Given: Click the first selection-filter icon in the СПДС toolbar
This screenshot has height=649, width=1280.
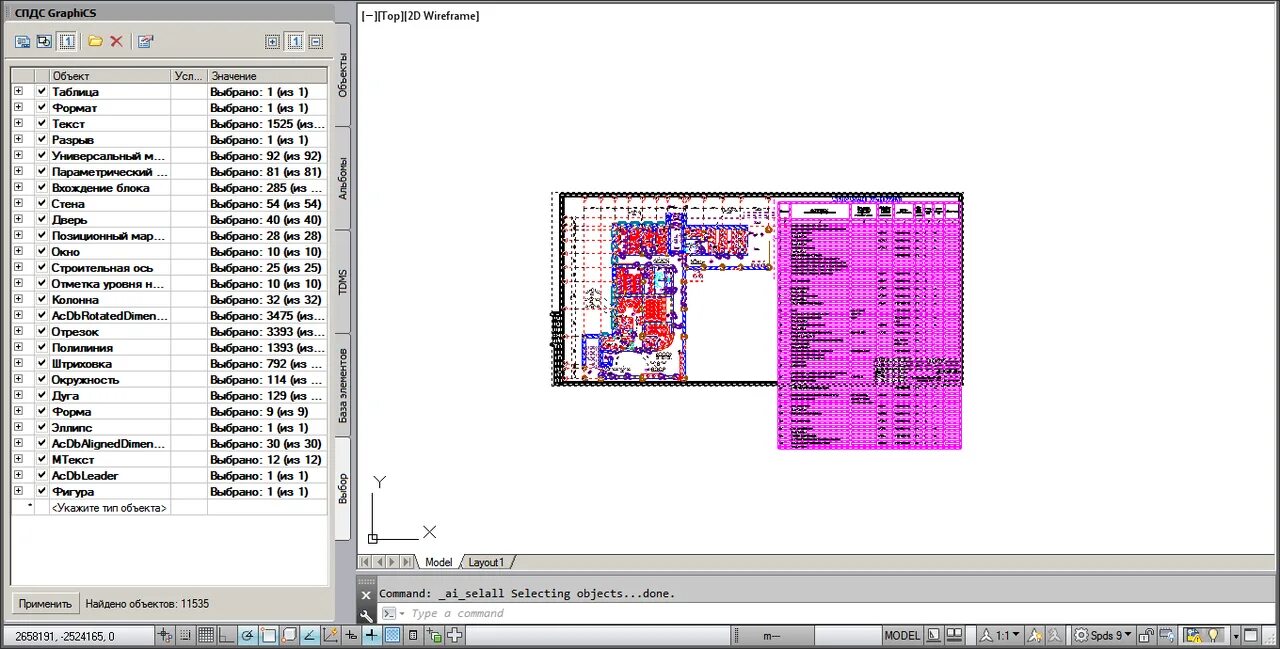Looking at the screenshot, I should coord(23,41).
